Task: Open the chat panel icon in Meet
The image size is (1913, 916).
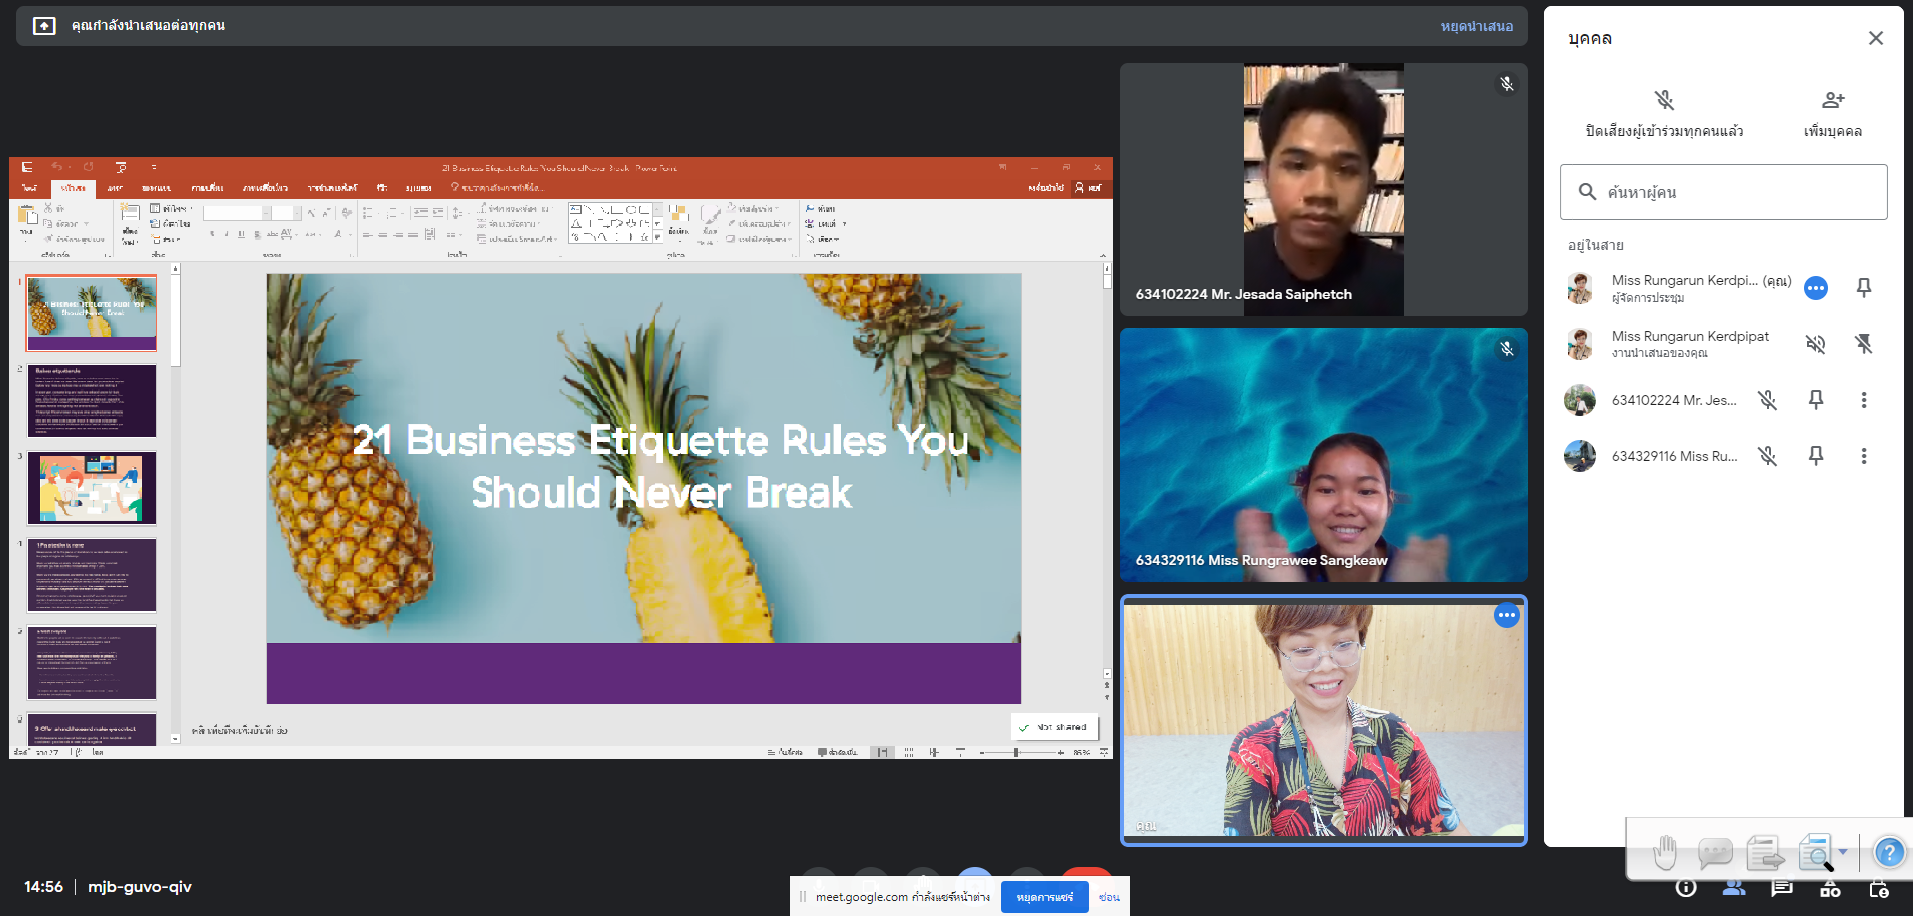Action: click(1781, 888)
